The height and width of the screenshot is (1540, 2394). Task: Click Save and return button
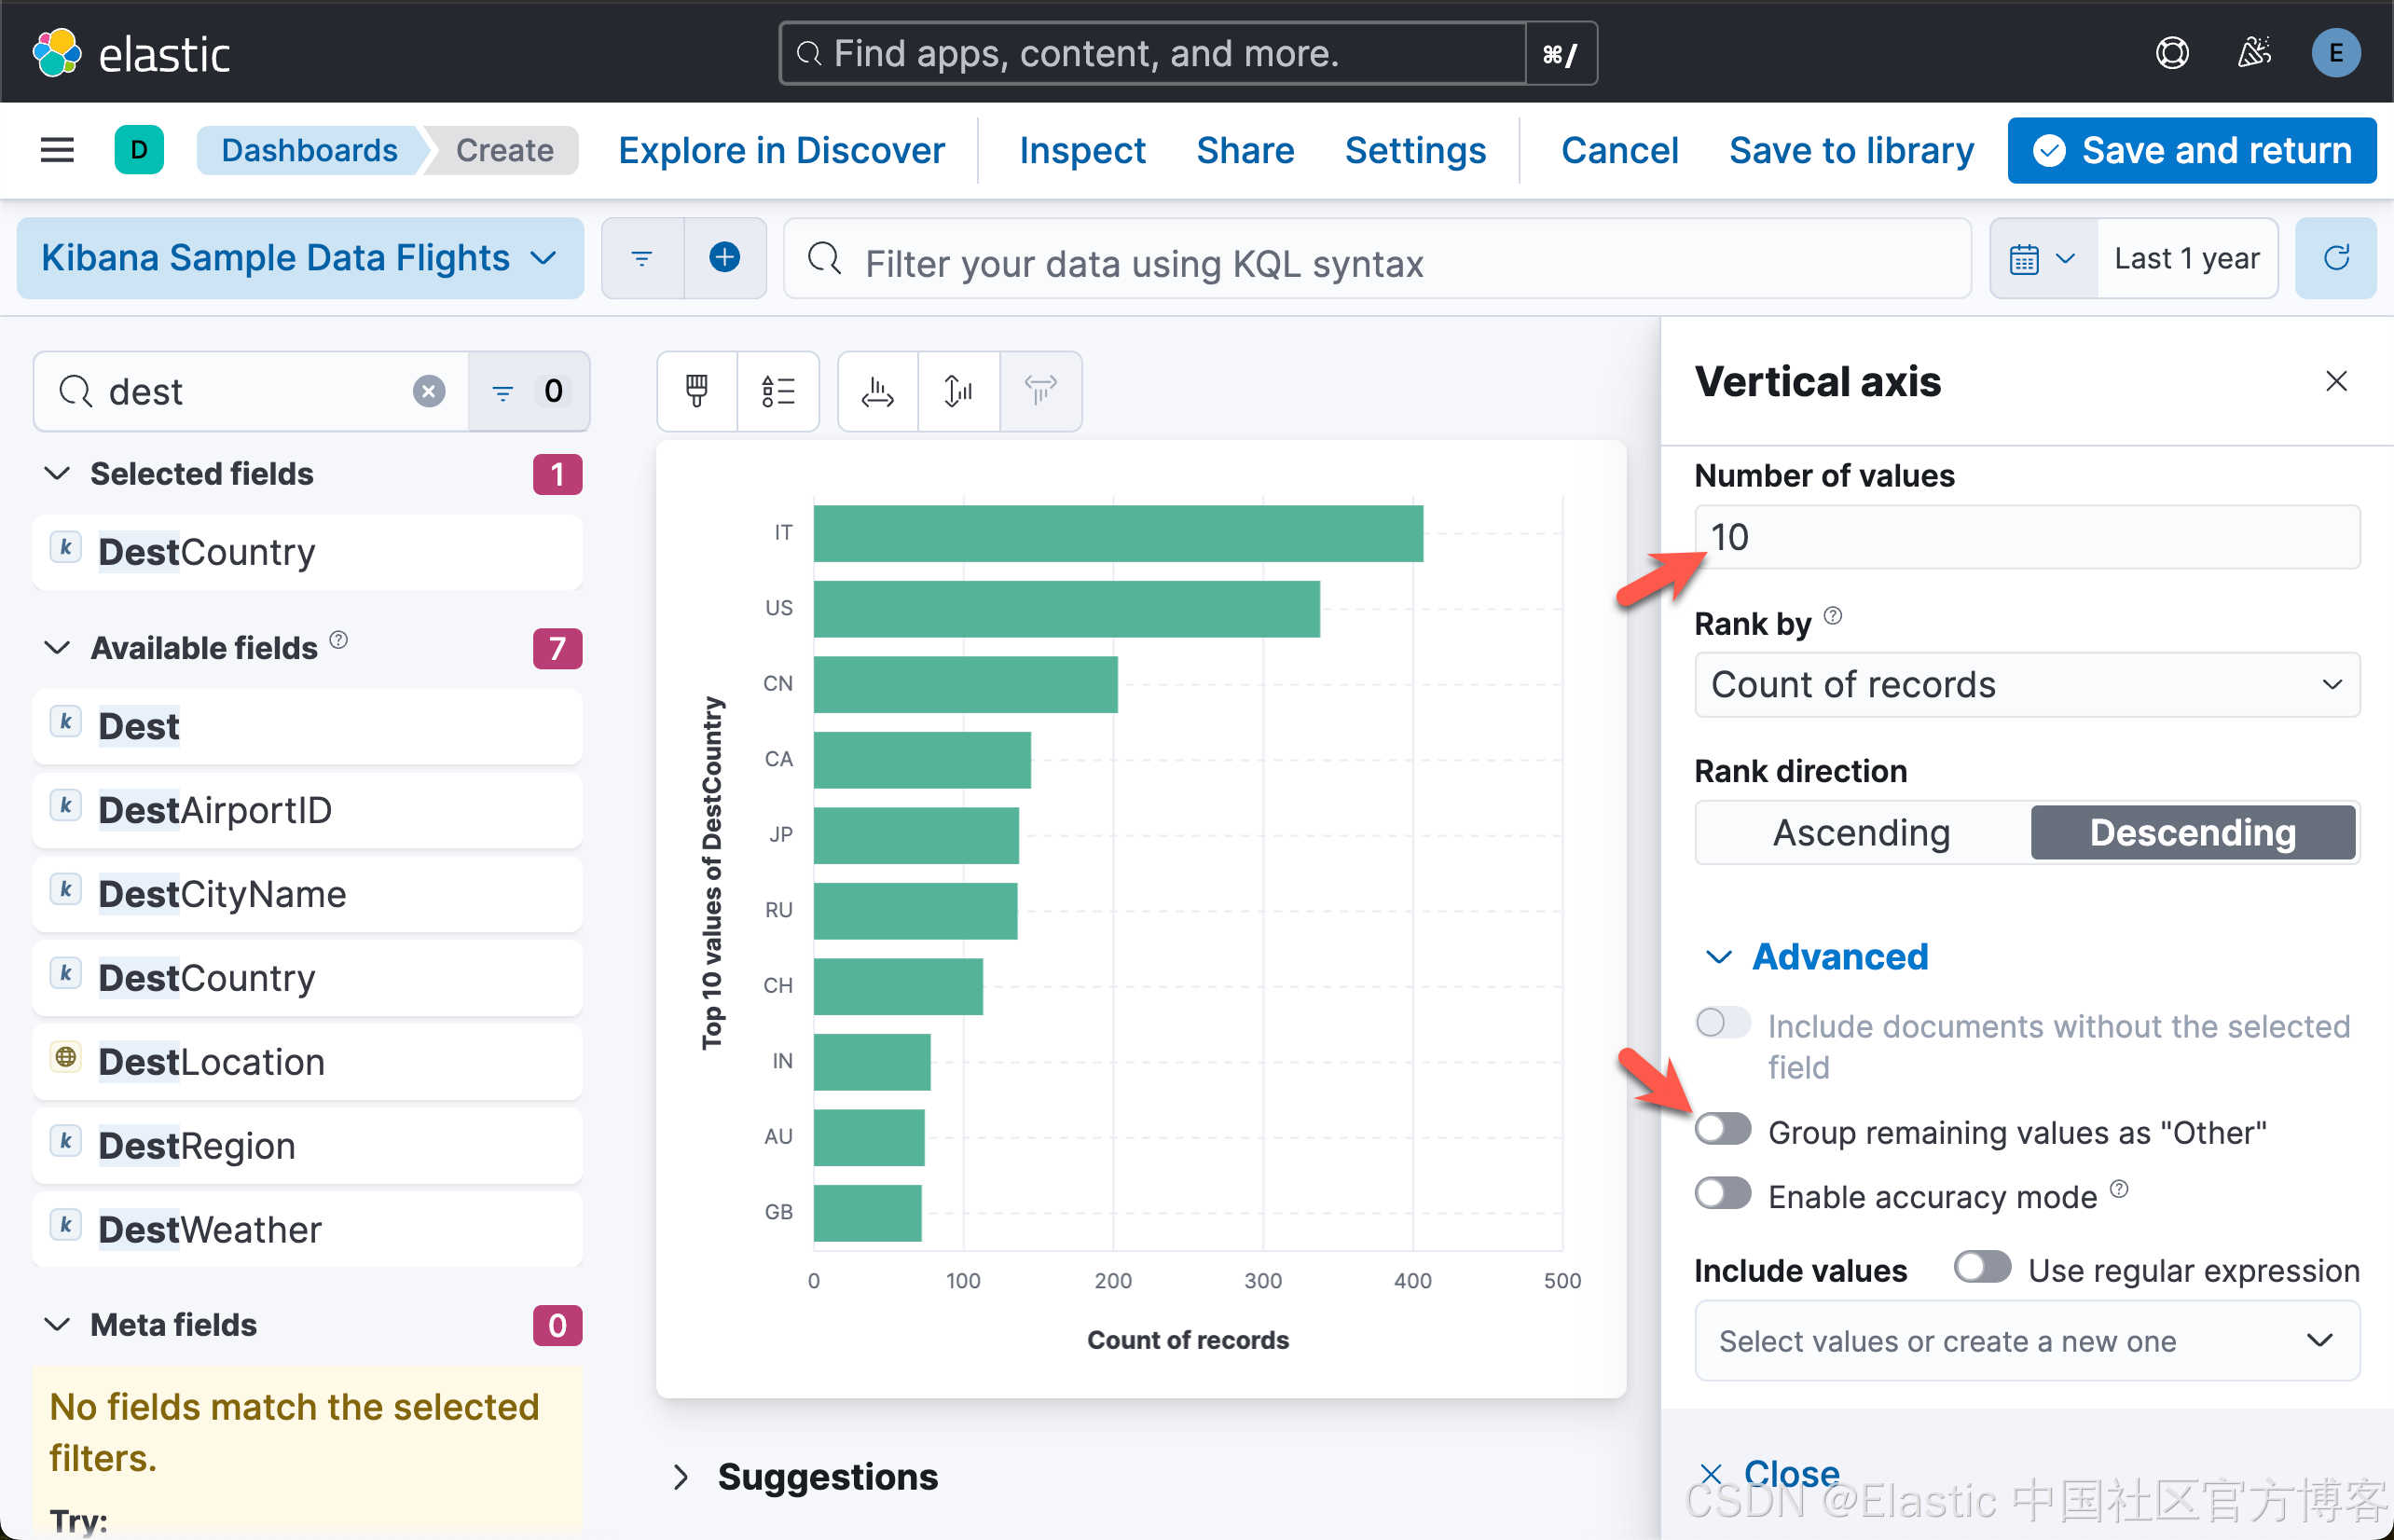click(x=2192, y=150)
